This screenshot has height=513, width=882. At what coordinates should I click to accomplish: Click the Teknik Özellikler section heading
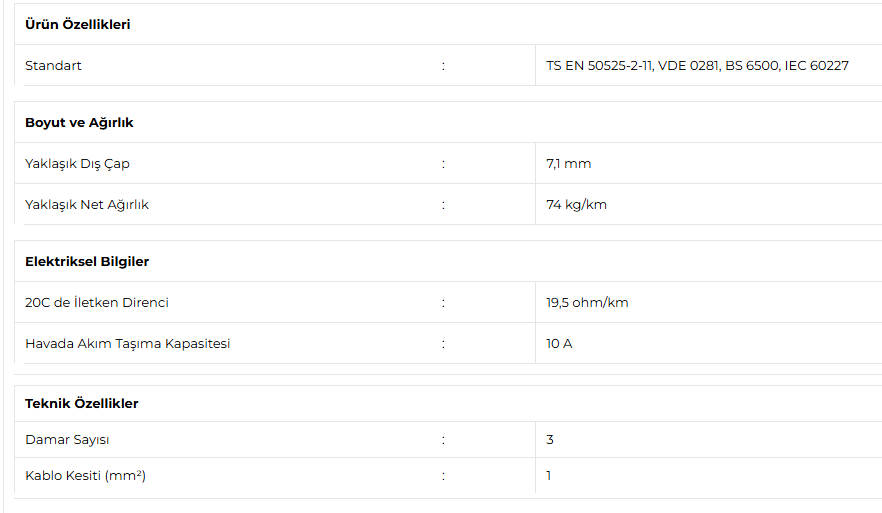pyautogui.click(x=82, y=404)
